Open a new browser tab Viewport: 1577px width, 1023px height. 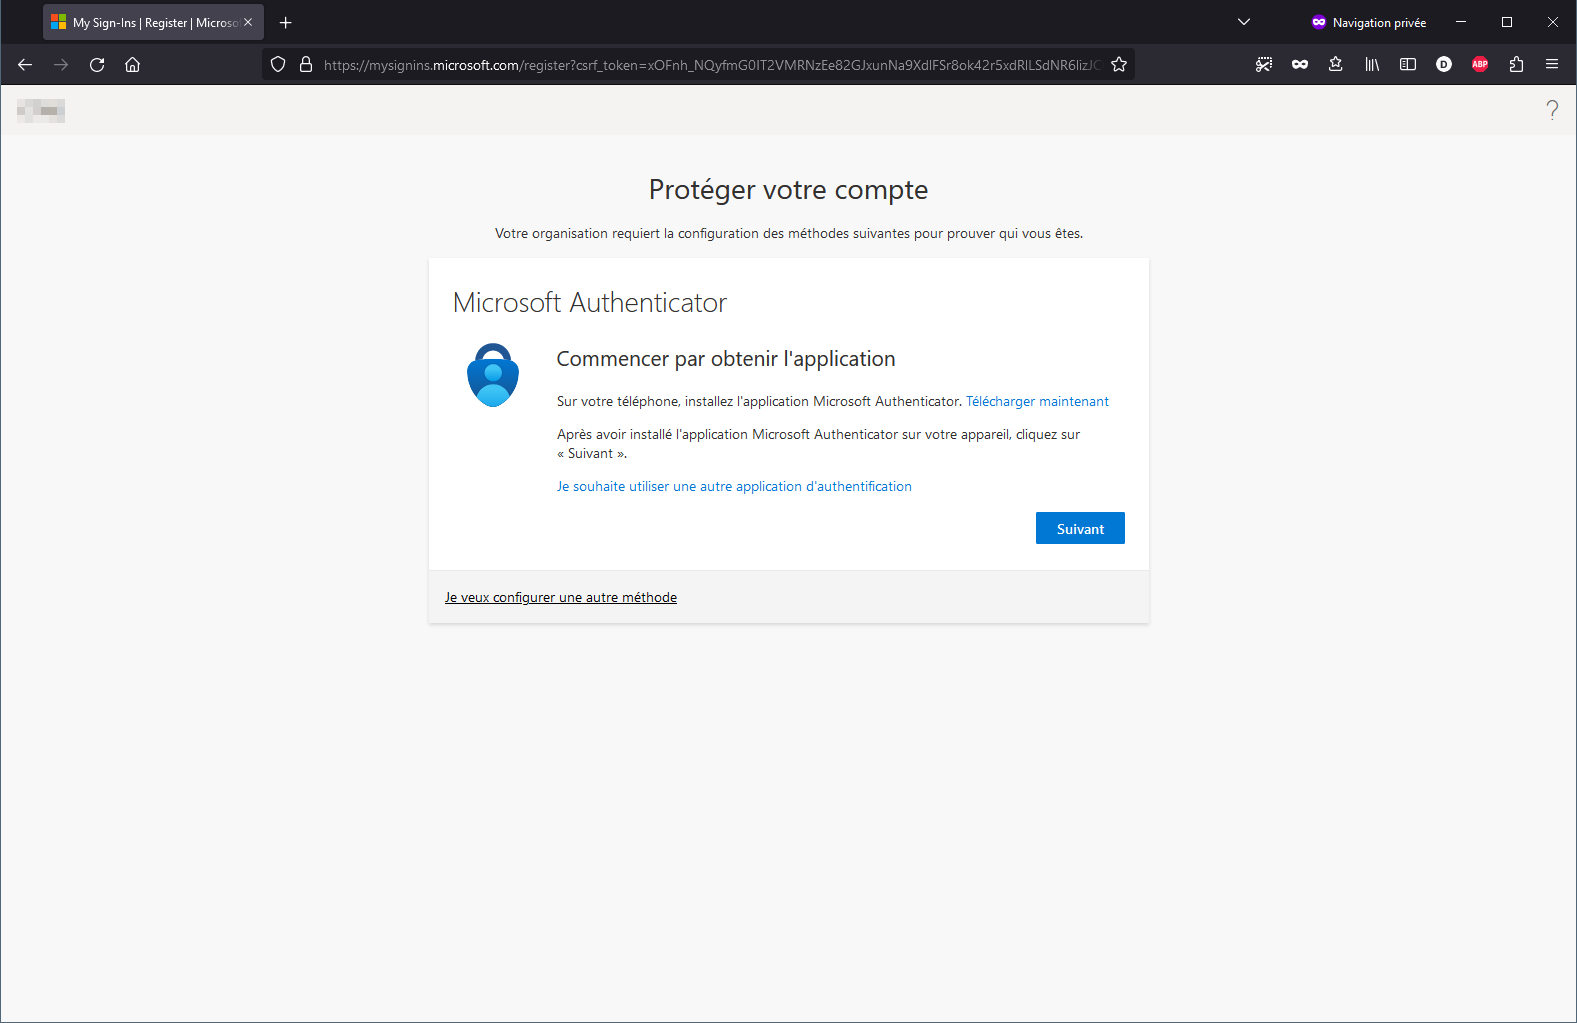(286, 22)
